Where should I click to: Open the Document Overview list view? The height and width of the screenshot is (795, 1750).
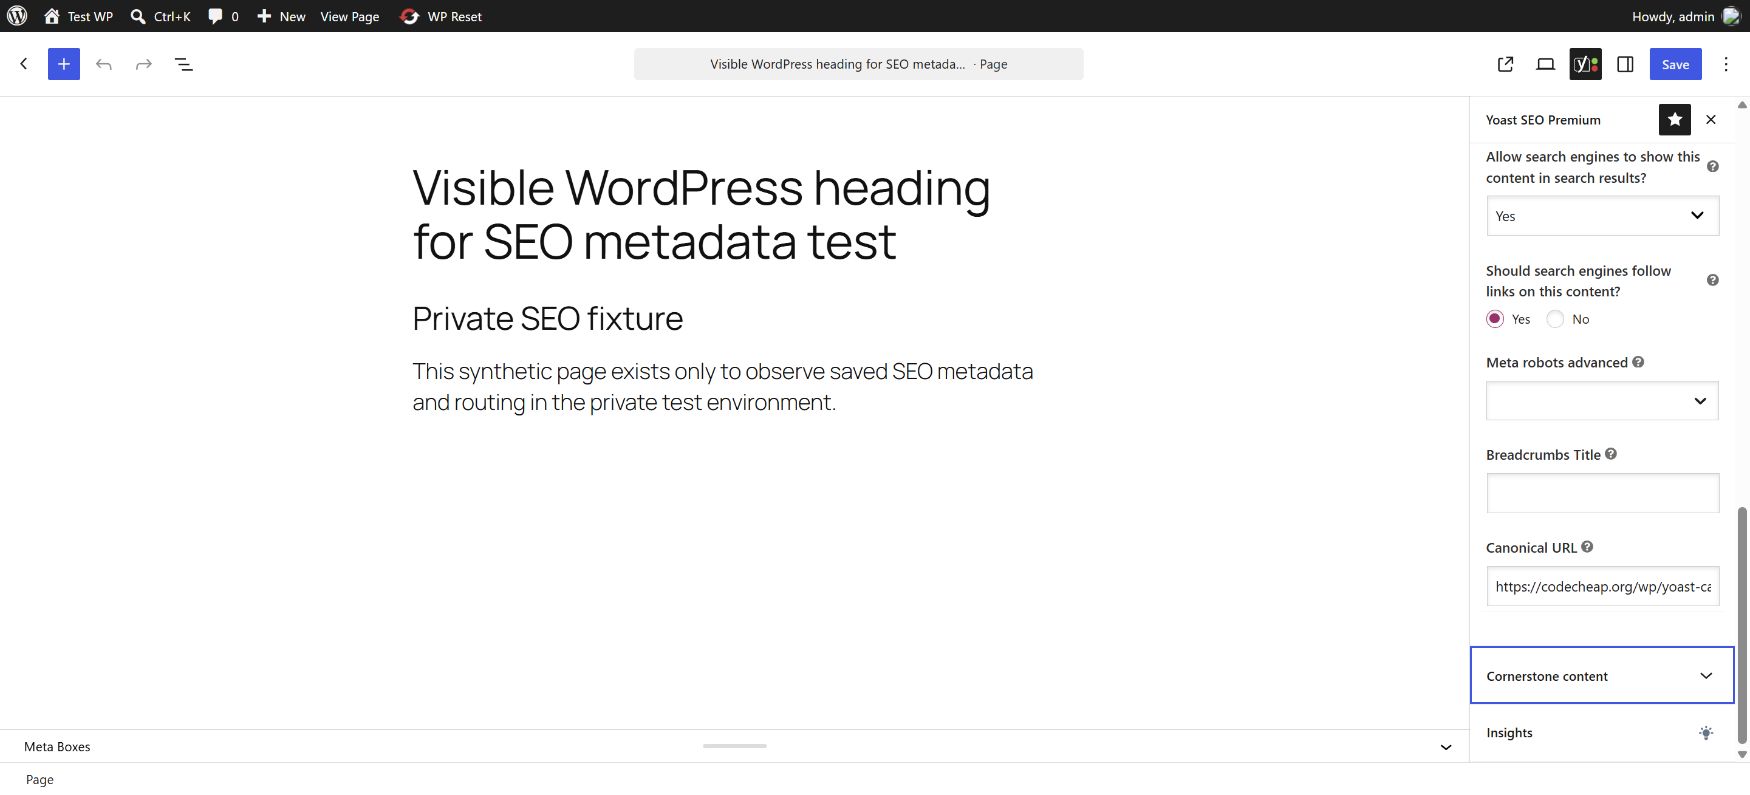click(x=184, y=64)
